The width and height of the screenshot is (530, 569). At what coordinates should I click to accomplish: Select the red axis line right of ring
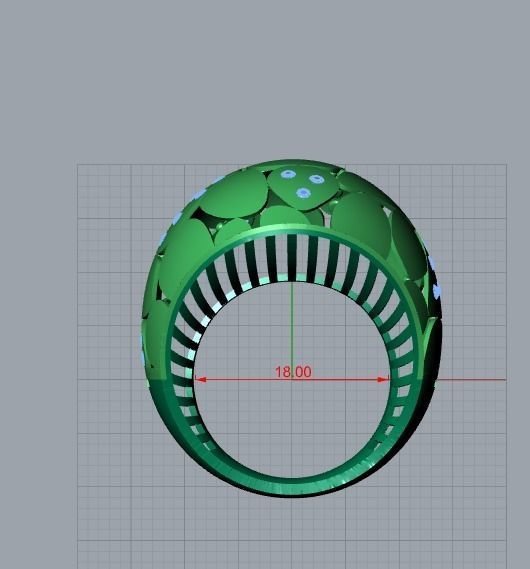(x=471, y=380)
